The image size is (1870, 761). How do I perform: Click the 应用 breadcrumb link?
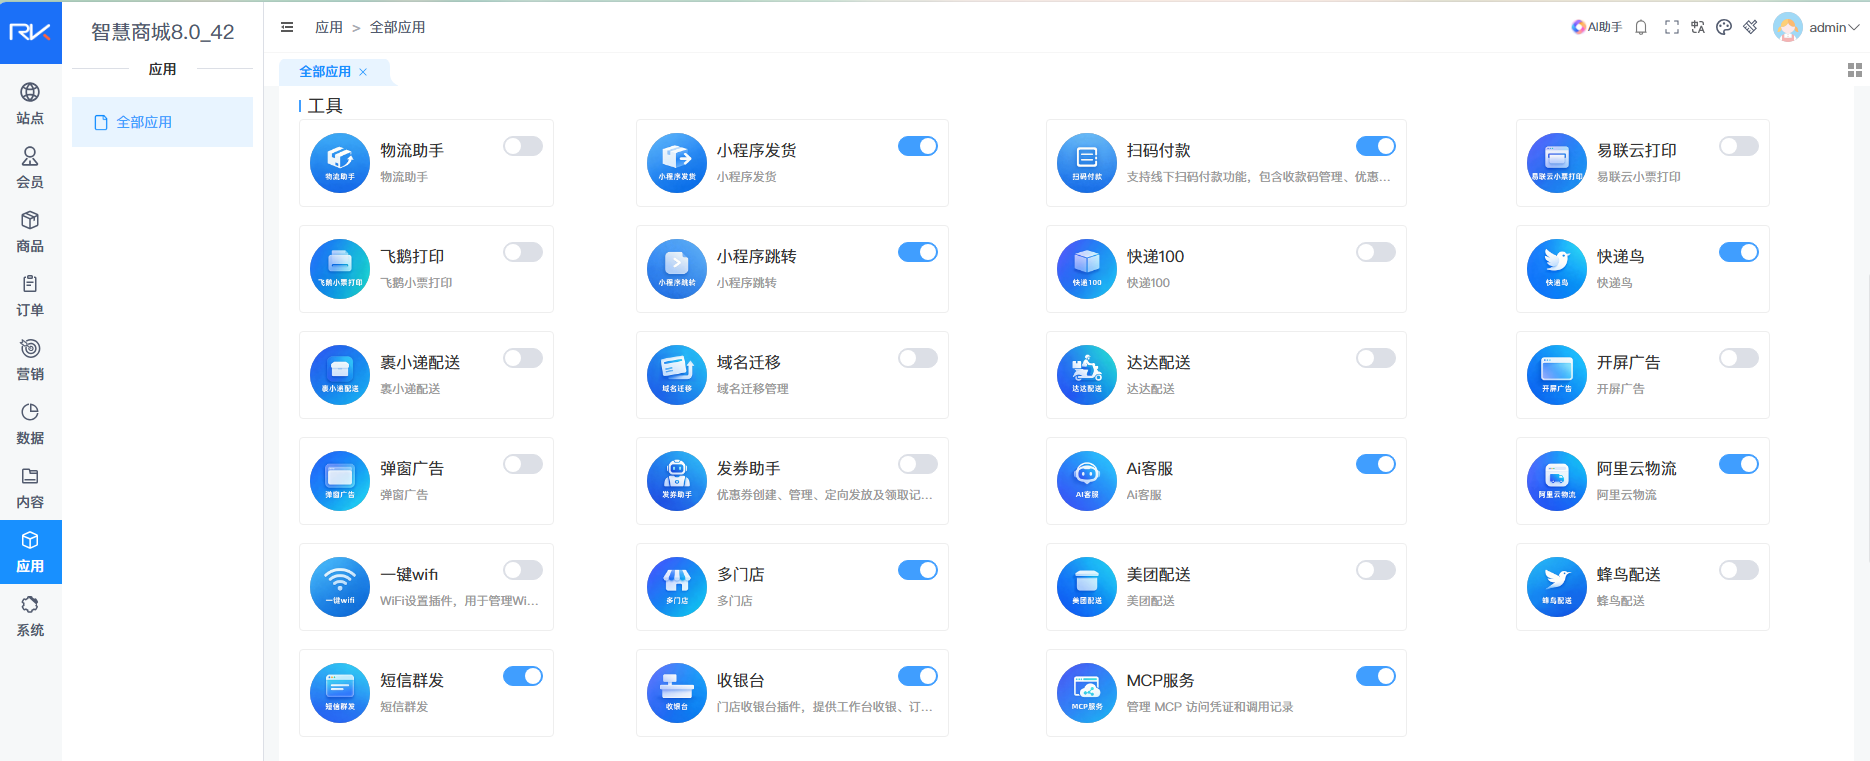pos(329,27)
